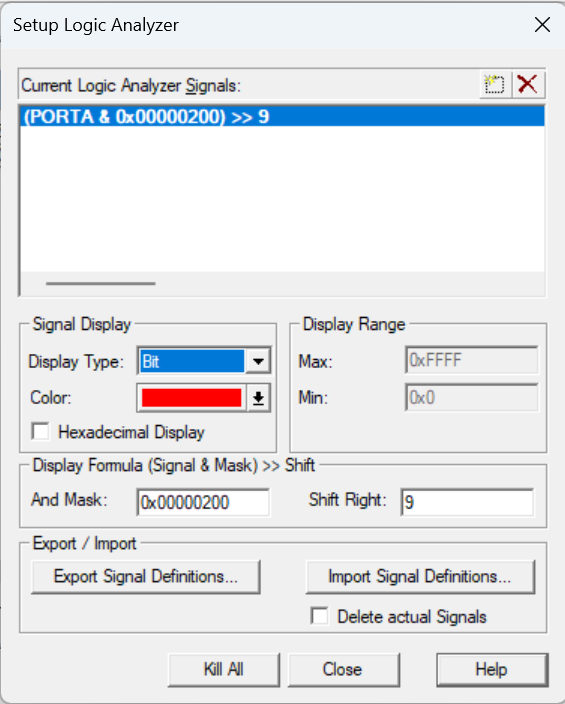
Task: Click the Shift Right input field
Action: [467, 502]
